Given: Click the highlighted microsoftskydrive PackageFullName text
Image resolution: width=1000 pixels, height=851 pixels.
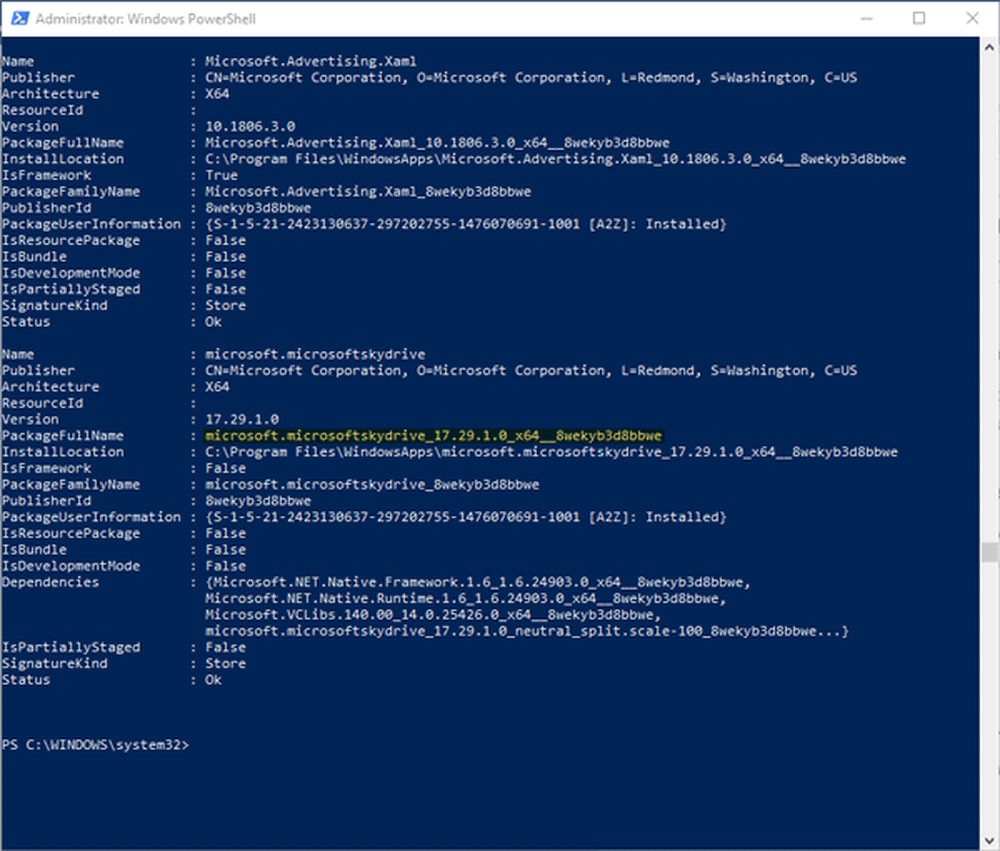Looking at the screenshot, I should [420, 435].
